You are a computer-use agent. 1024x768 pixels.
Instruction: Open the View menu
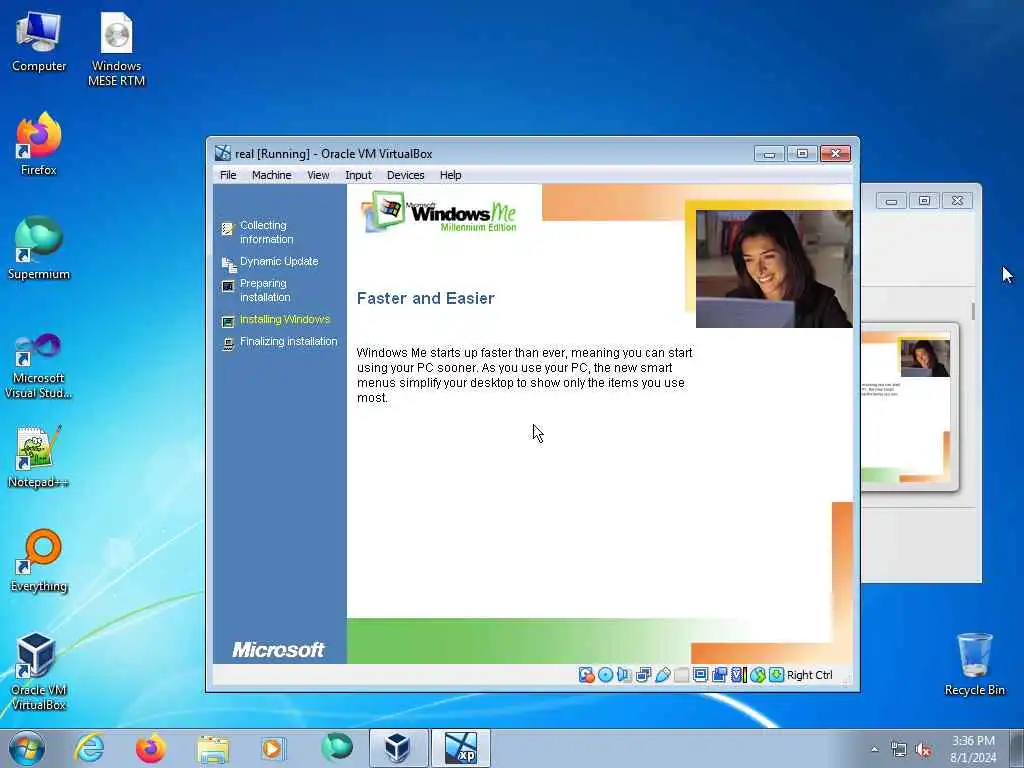click(318, 175)
